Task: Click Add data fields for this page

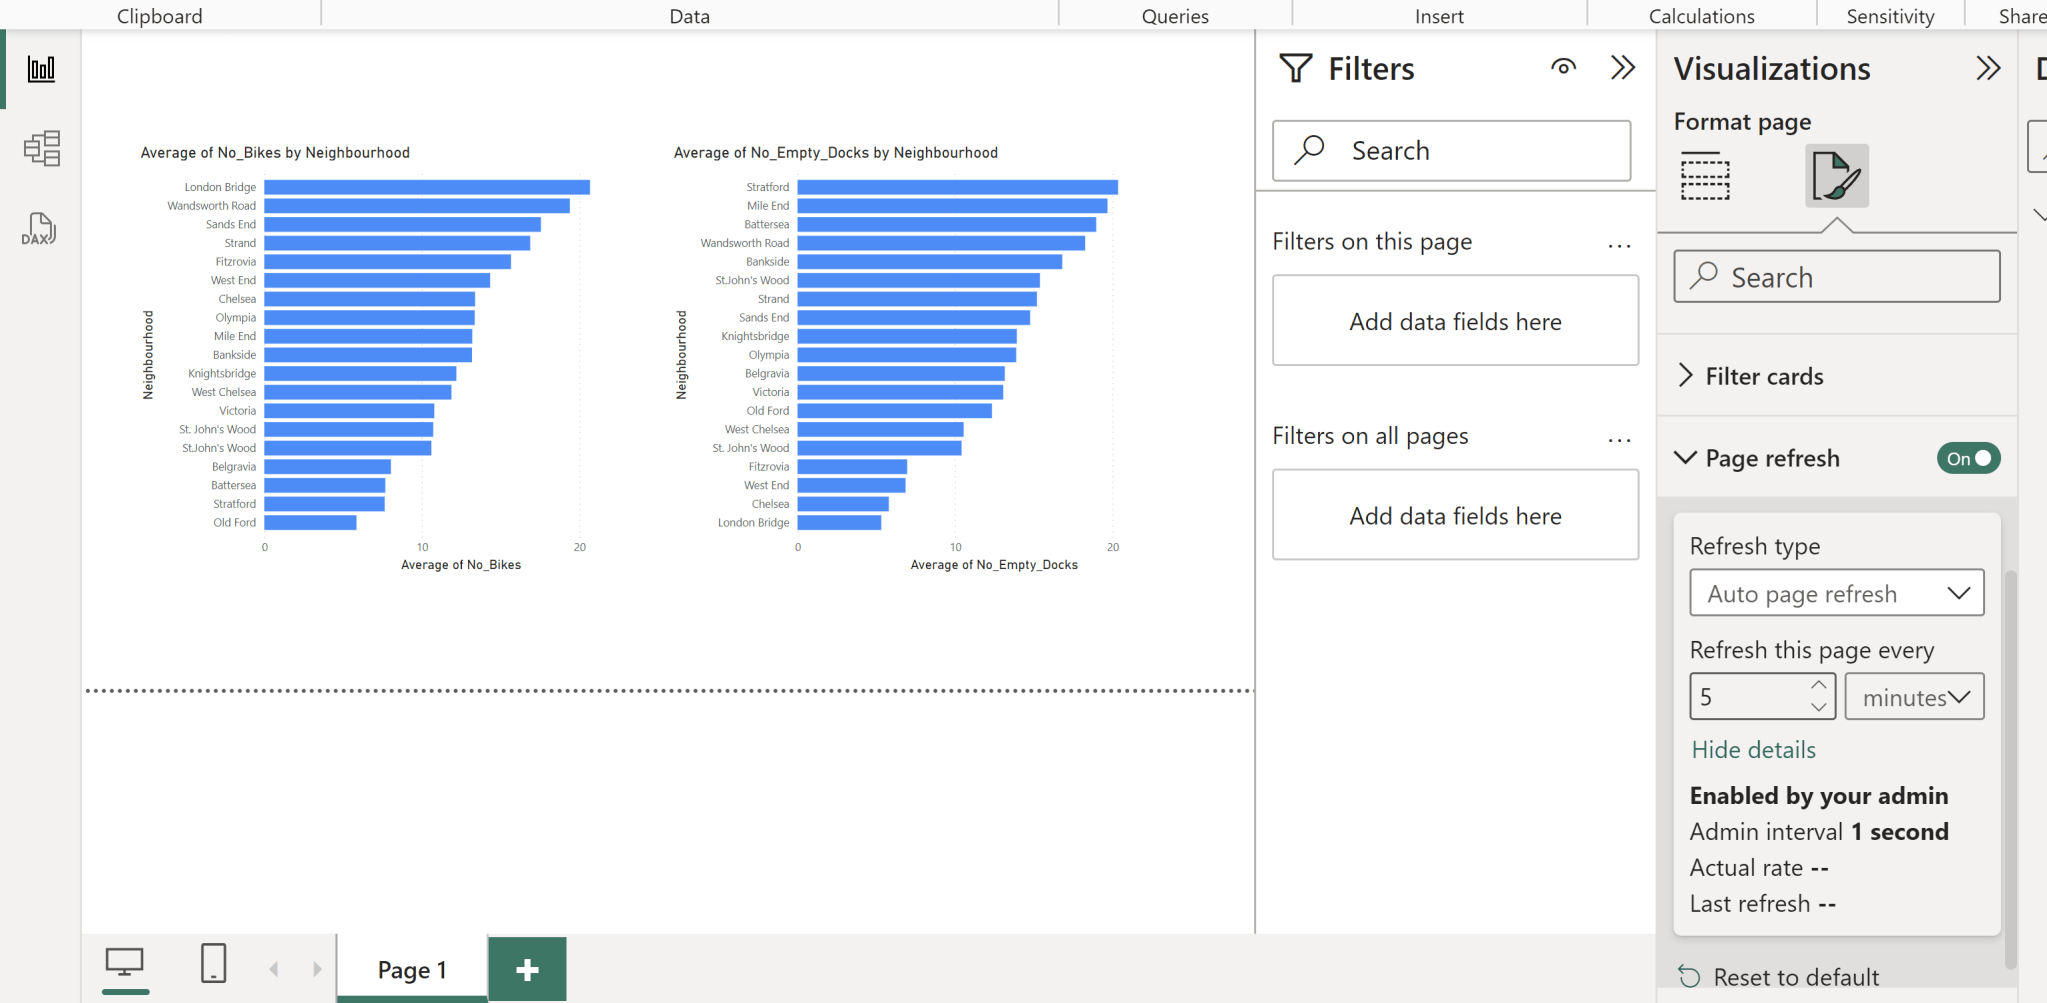Action: point(1455,321)
